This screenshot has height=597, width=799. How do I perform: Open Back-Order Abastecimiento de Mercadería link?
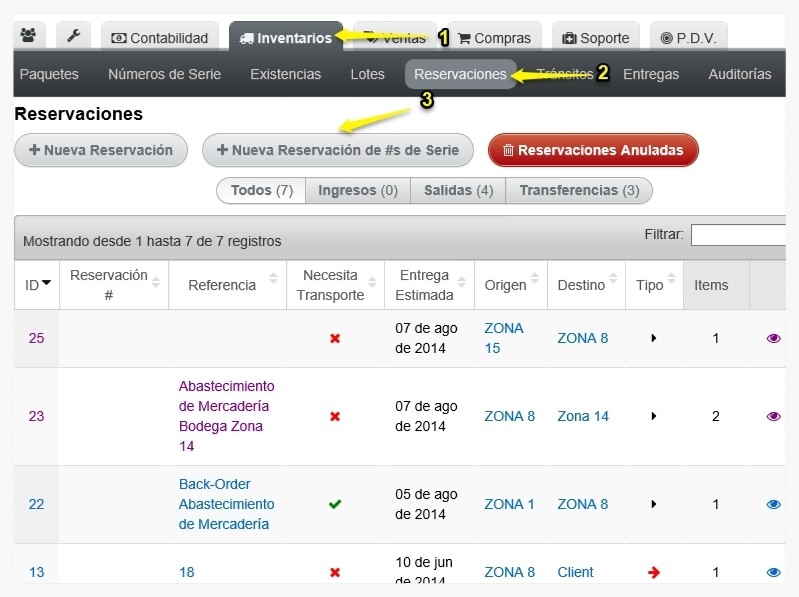pyautogui.click(x=226, y=504)
